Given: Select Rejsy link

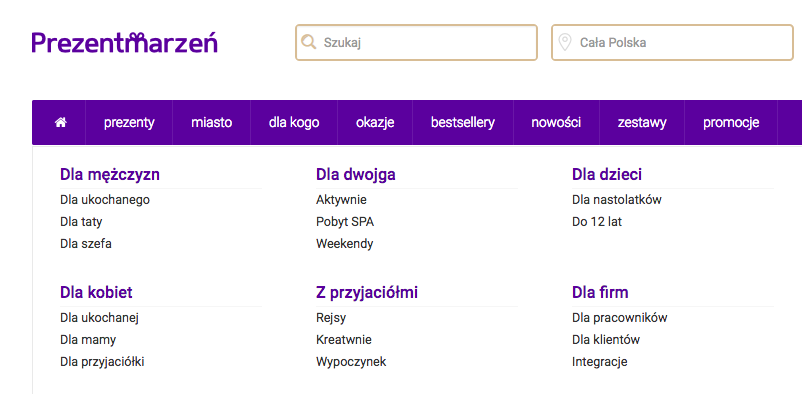Looking at the screenshot, I should coord(331,318).
